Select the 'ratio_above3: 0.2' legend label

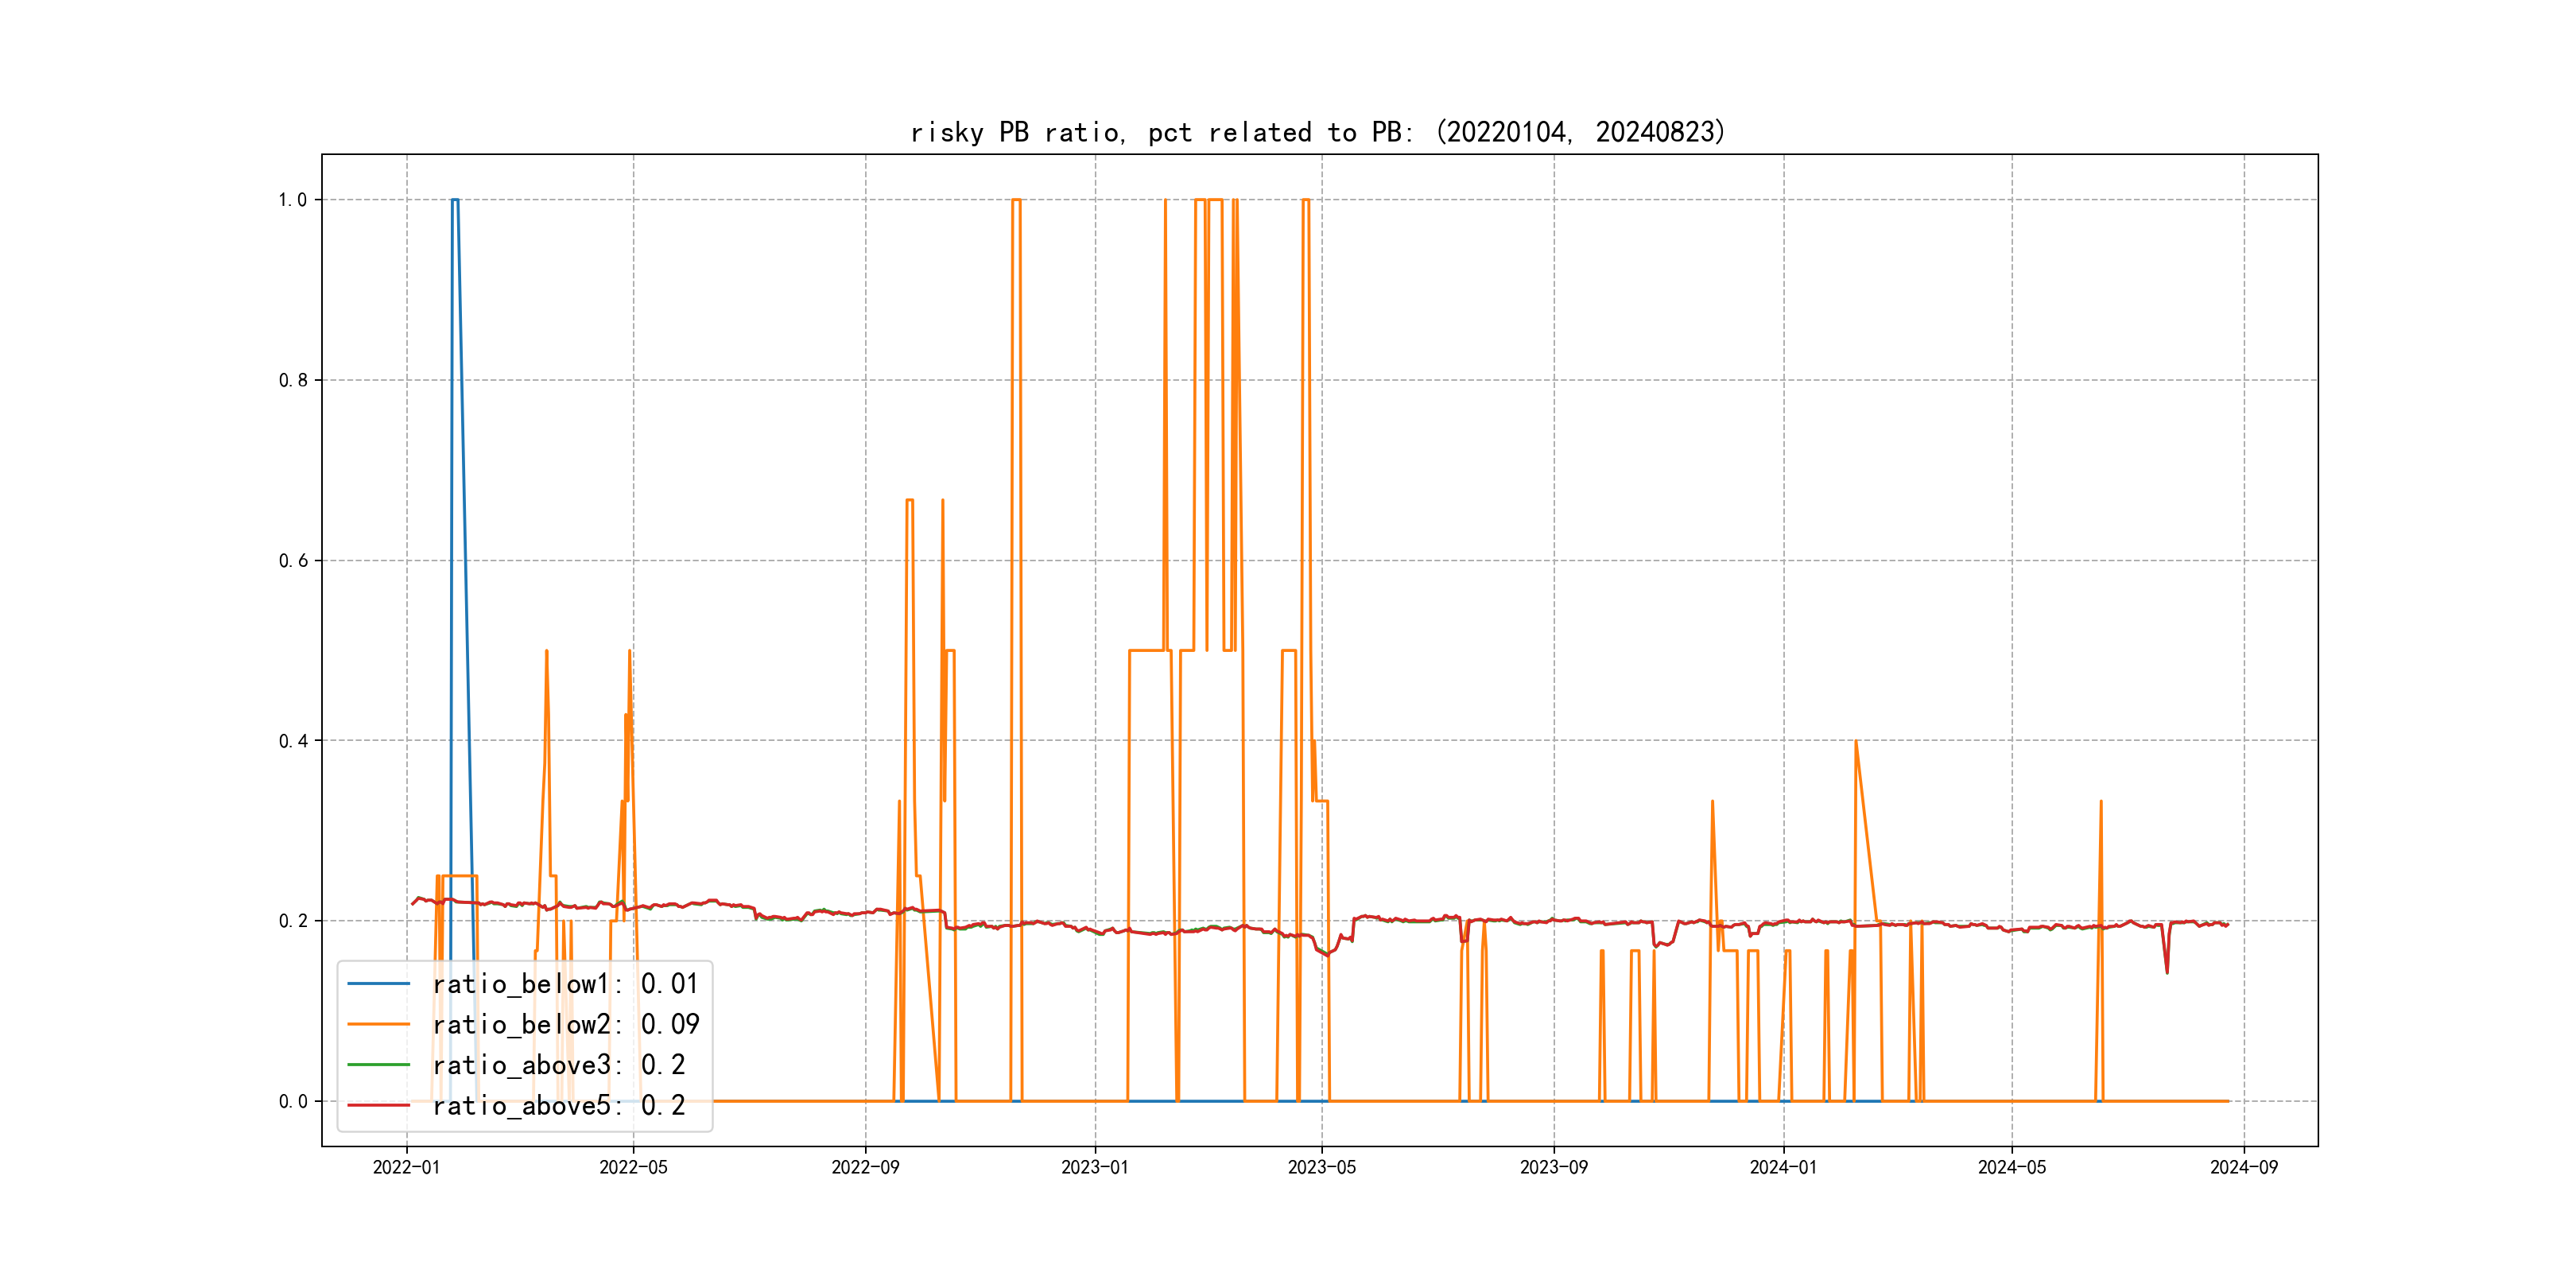point(558,1065)
